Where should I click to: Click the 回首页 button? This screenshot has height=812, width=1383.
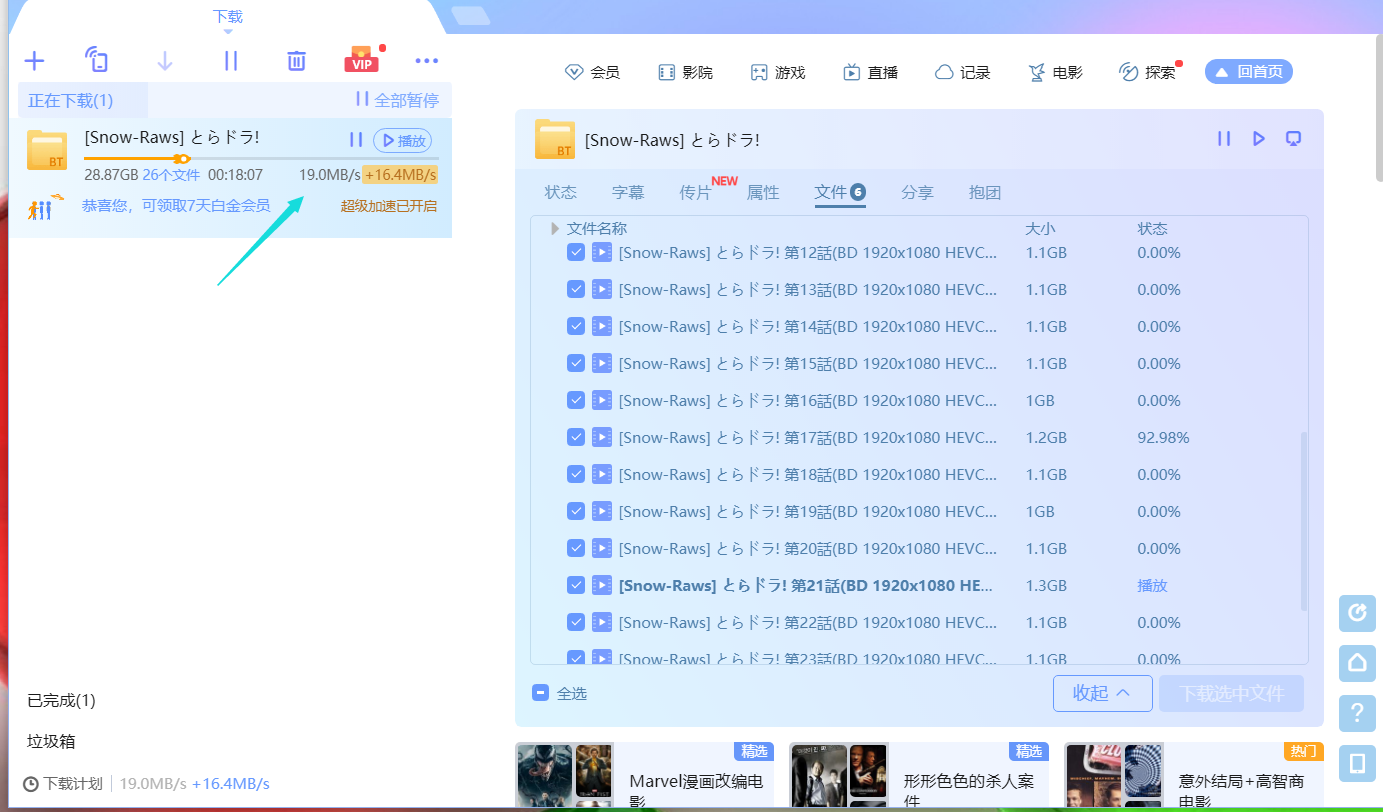tap(1249, 72)
